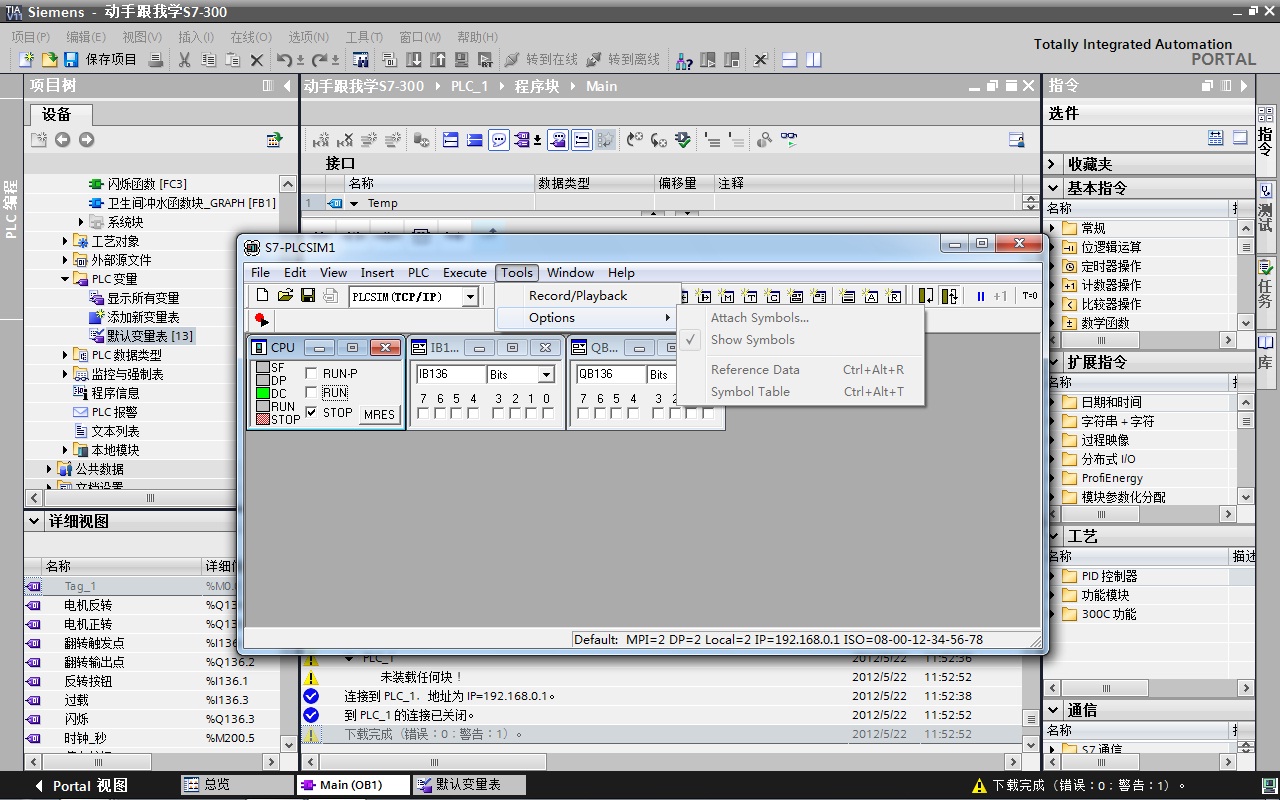This screenshot has height=800, width=1280.
Task: Toggle the STOP checkbox in CPU window
Action: pyautogui.click(x=311, y=412)
